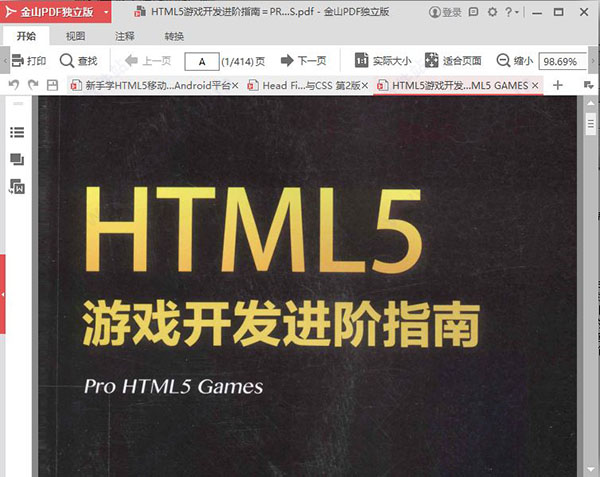Image resolution: width=600 pixels, height=477 pixels.
Task: Add a new document tab with plus
Action: (558, 85)
